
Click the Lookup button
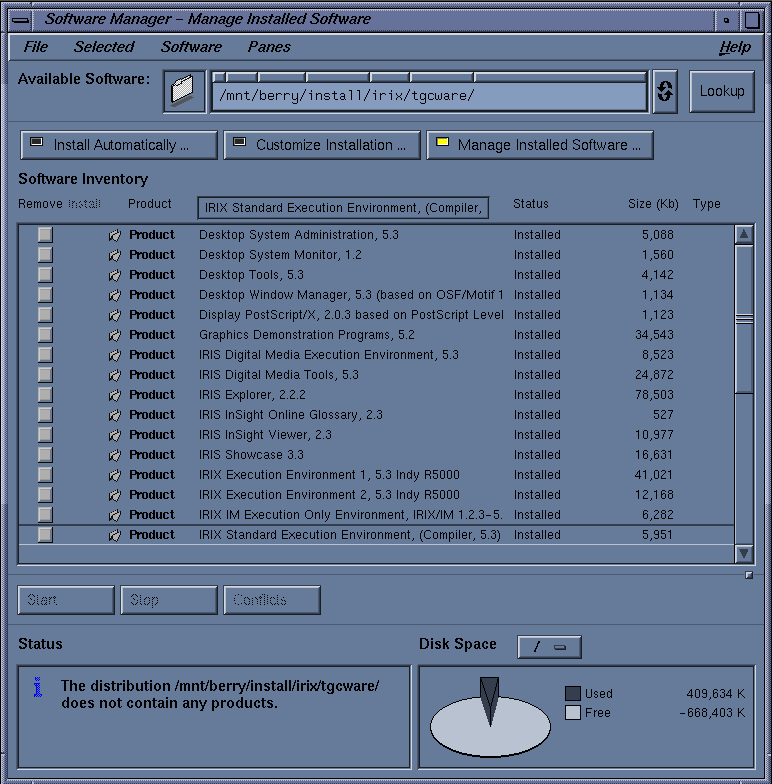click(722, 92)
